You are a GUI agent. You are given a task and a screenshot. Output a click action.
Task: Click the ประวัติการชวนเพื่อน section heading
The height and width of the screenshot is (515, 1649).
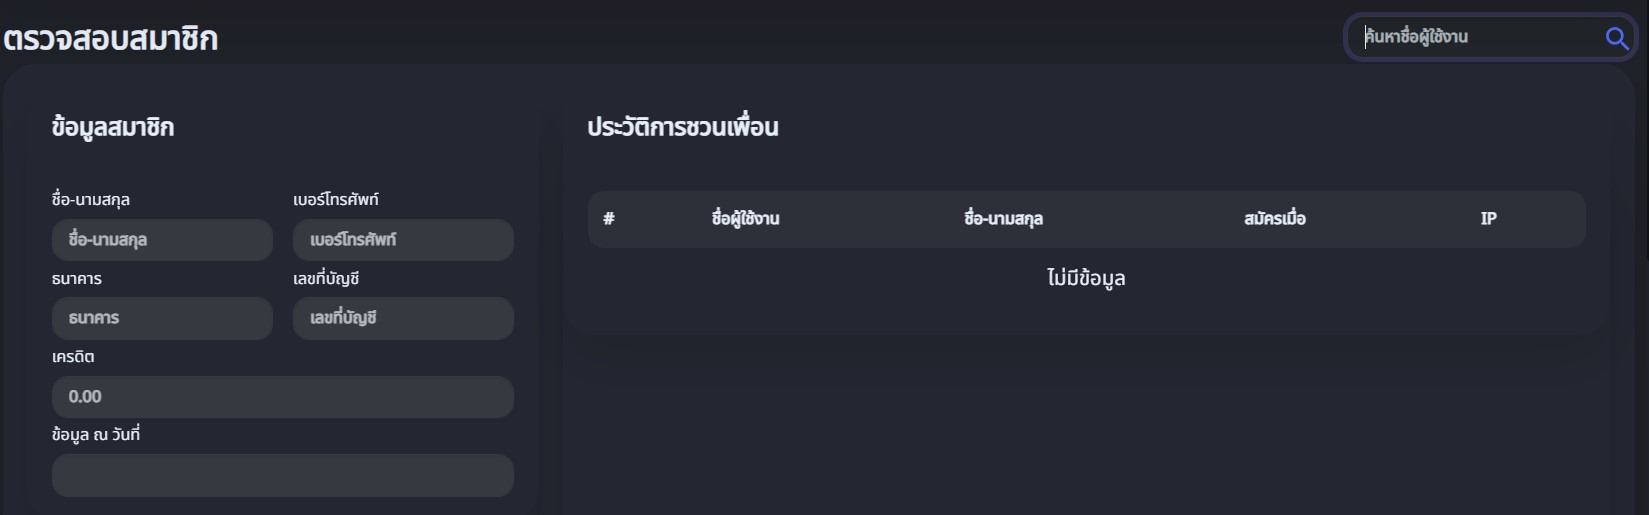coord(682,127)
